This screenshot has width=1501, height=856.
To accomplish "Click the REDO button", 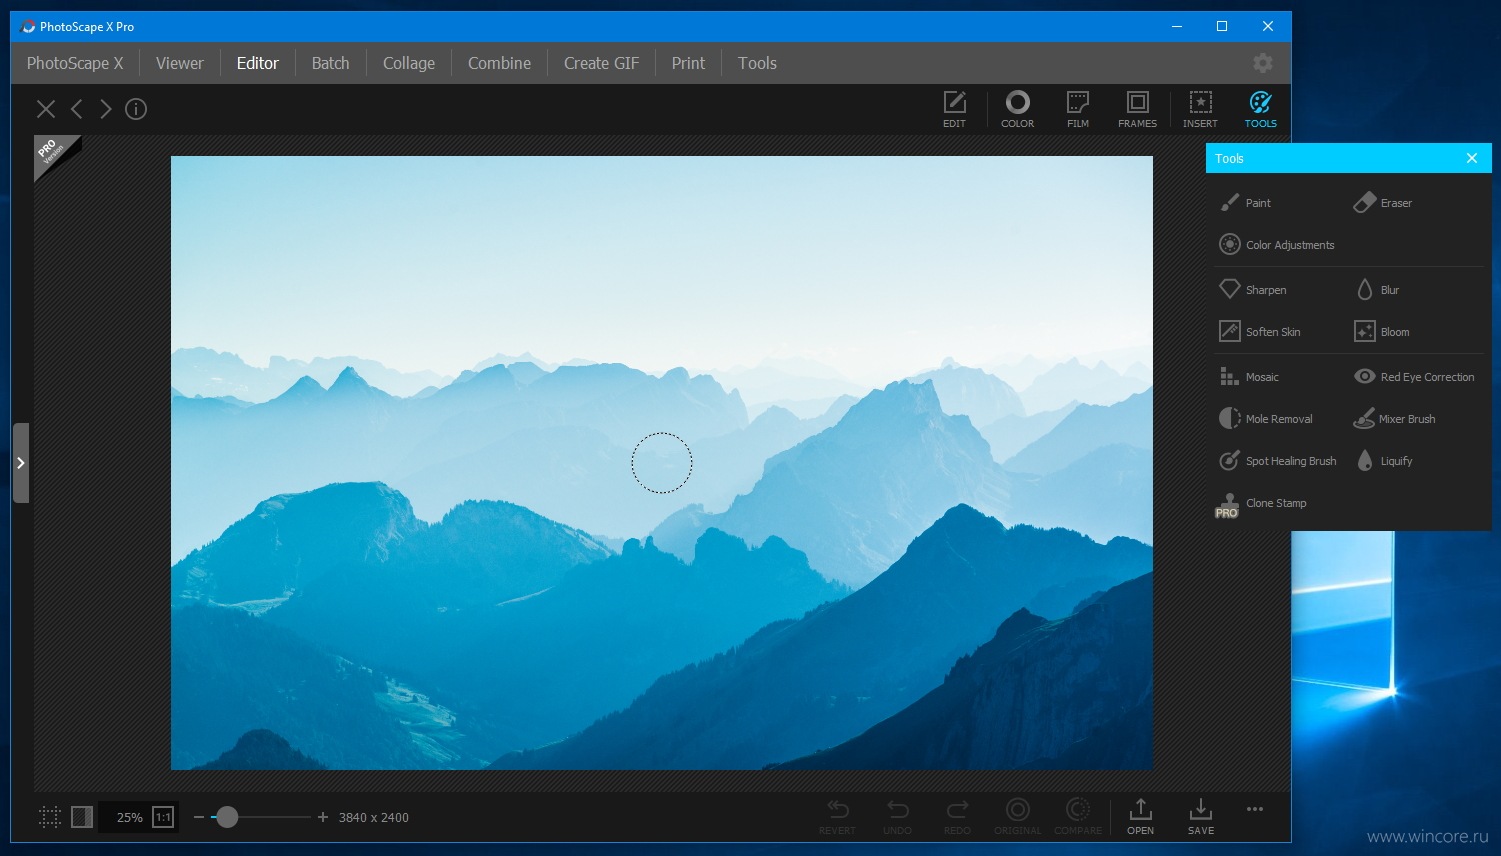I will (x=957, y=816).
